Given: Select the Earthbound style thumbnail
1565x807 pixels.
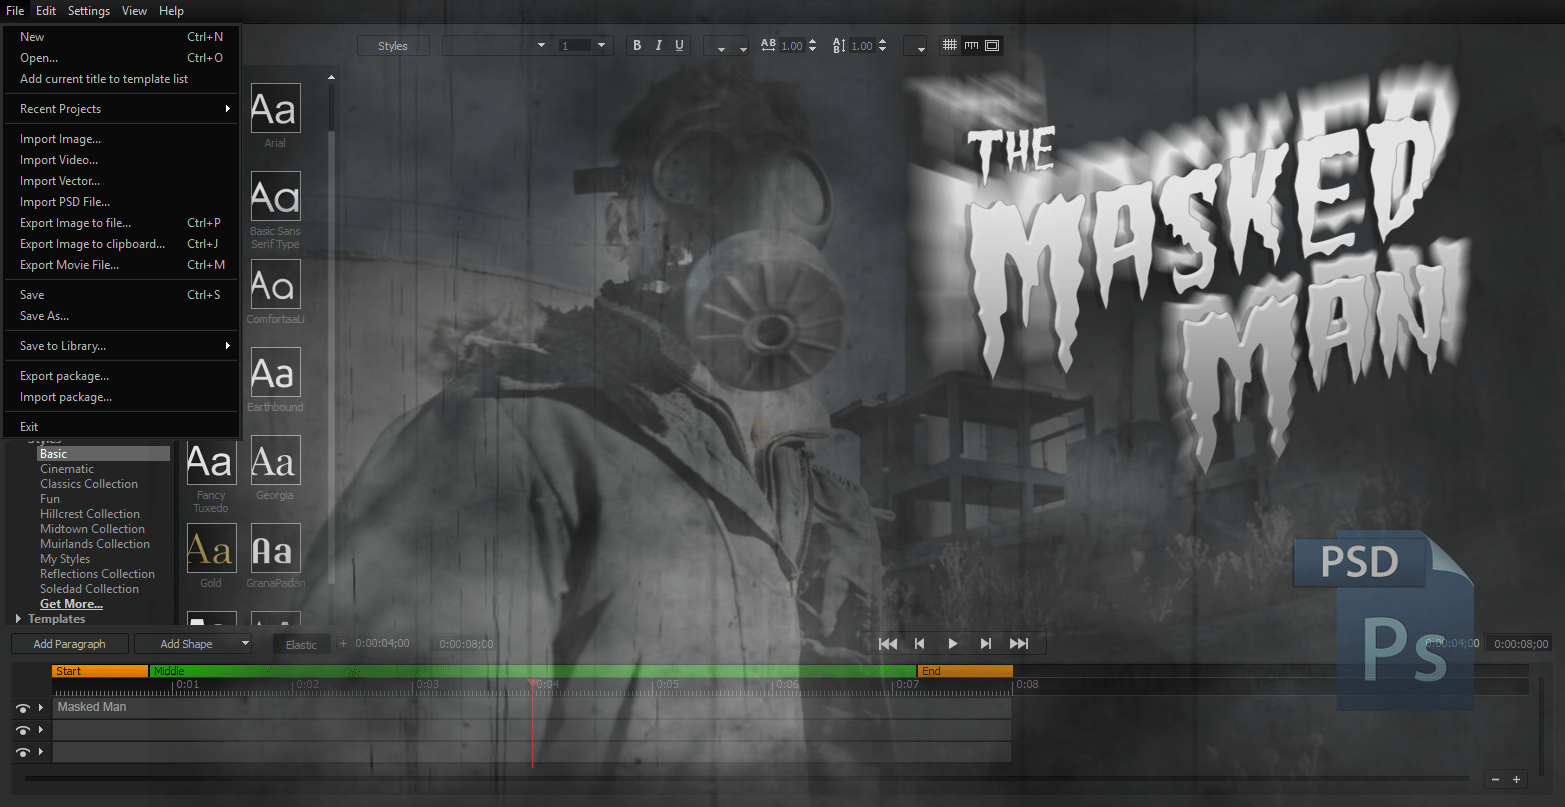Looking at the screenshot, I should click(275, 372).
